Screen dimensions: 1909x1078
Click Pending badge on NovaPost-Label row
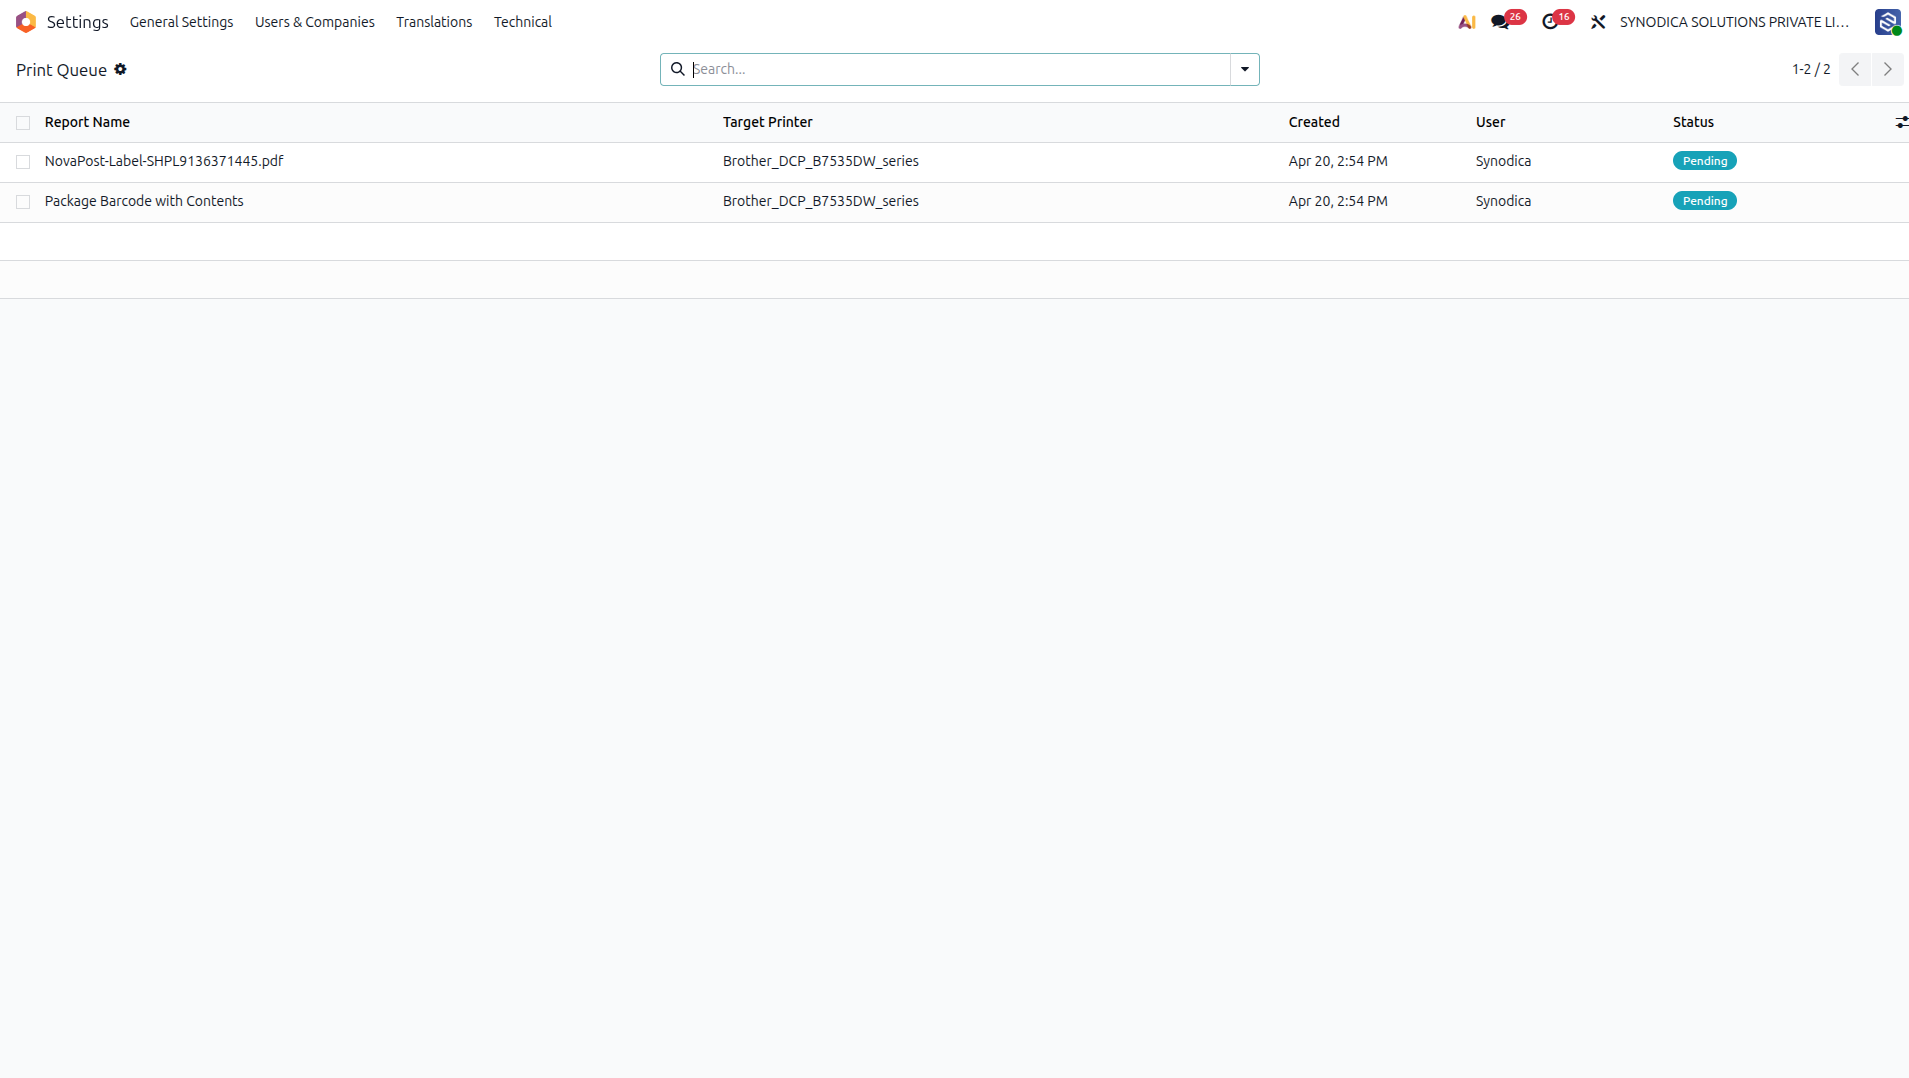point(1704,161)
